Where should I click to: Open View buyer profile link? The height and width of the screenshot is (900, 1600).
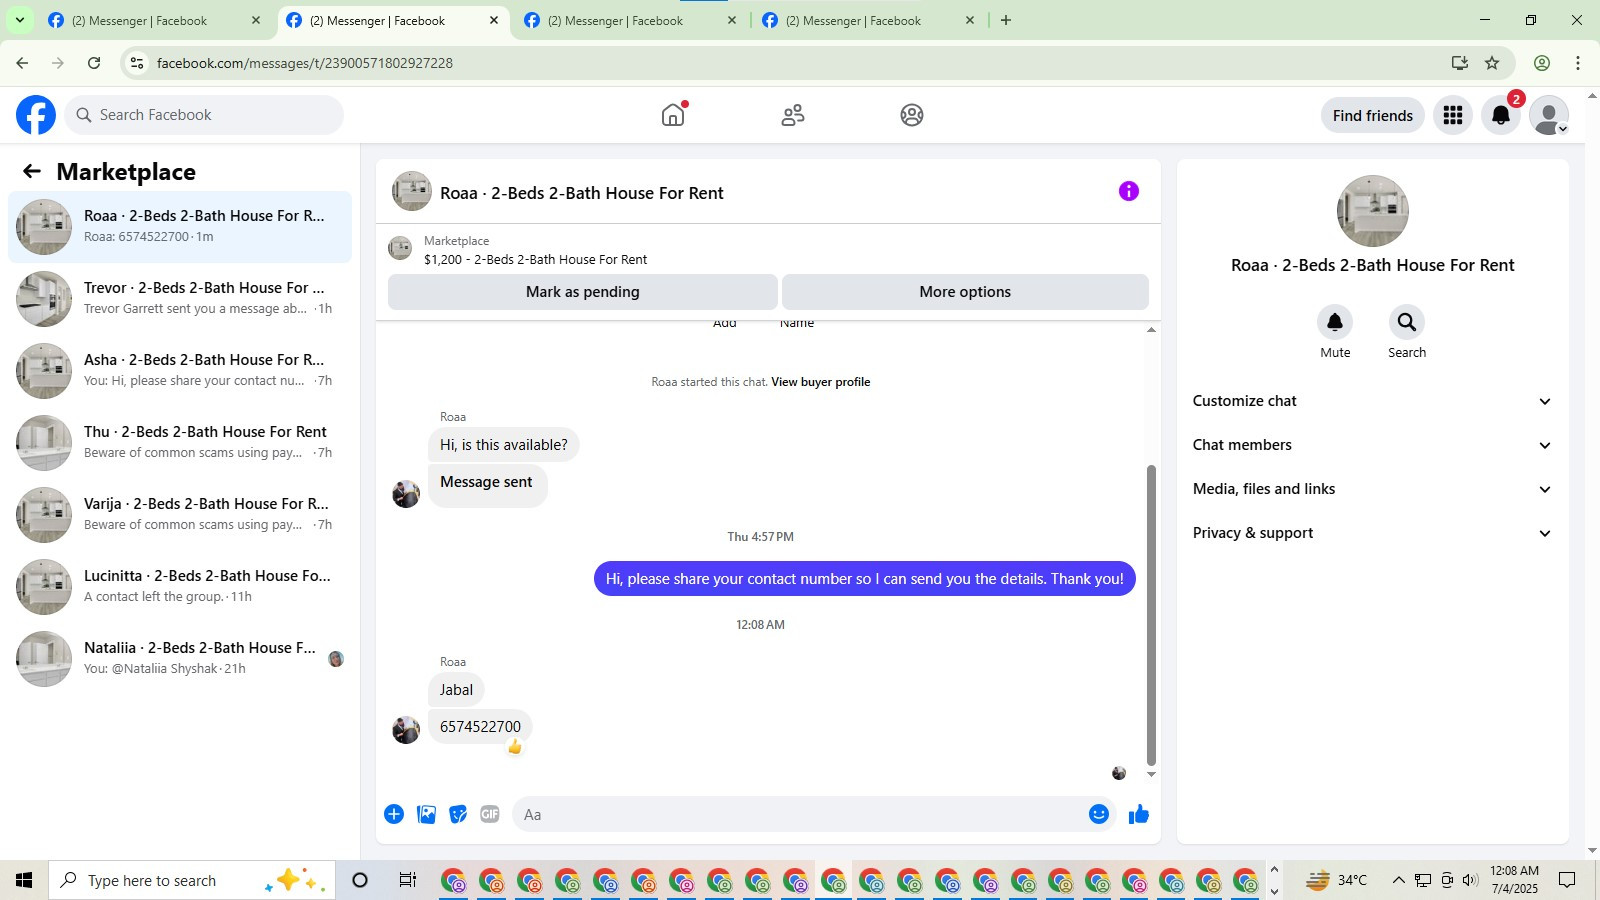(x=820, y=382)
